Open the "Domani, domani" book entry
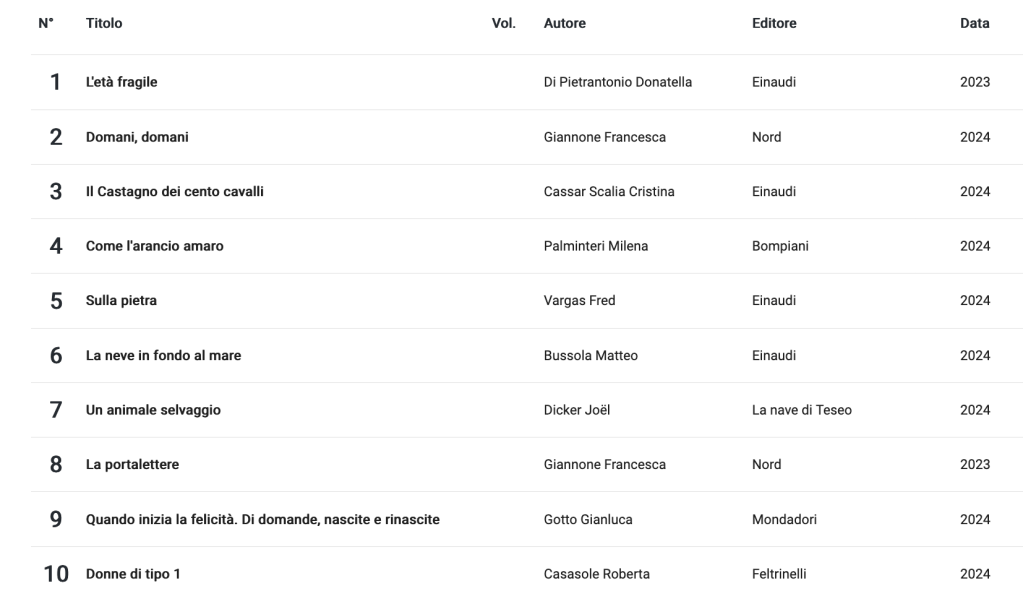 pyautogui.click(x=137, y=138)
